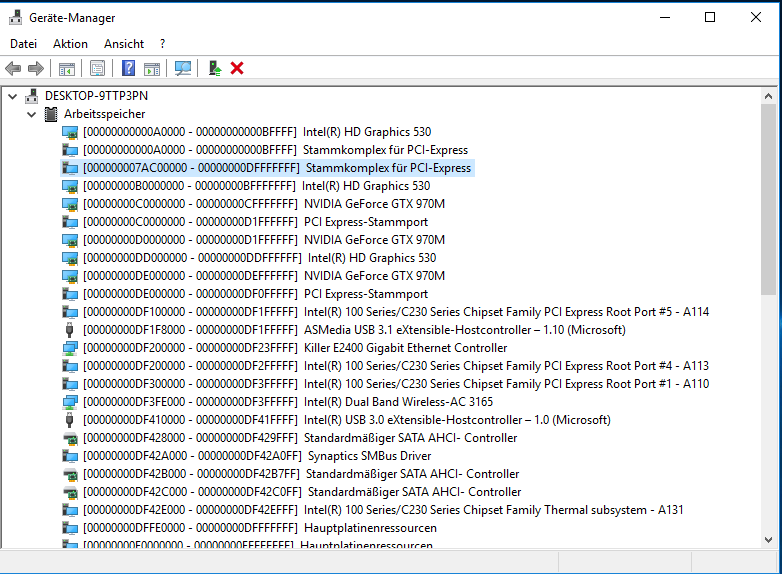The image size is (782, 574).
Task: Click scrollbar up arrow in device list
Action: 768,96
